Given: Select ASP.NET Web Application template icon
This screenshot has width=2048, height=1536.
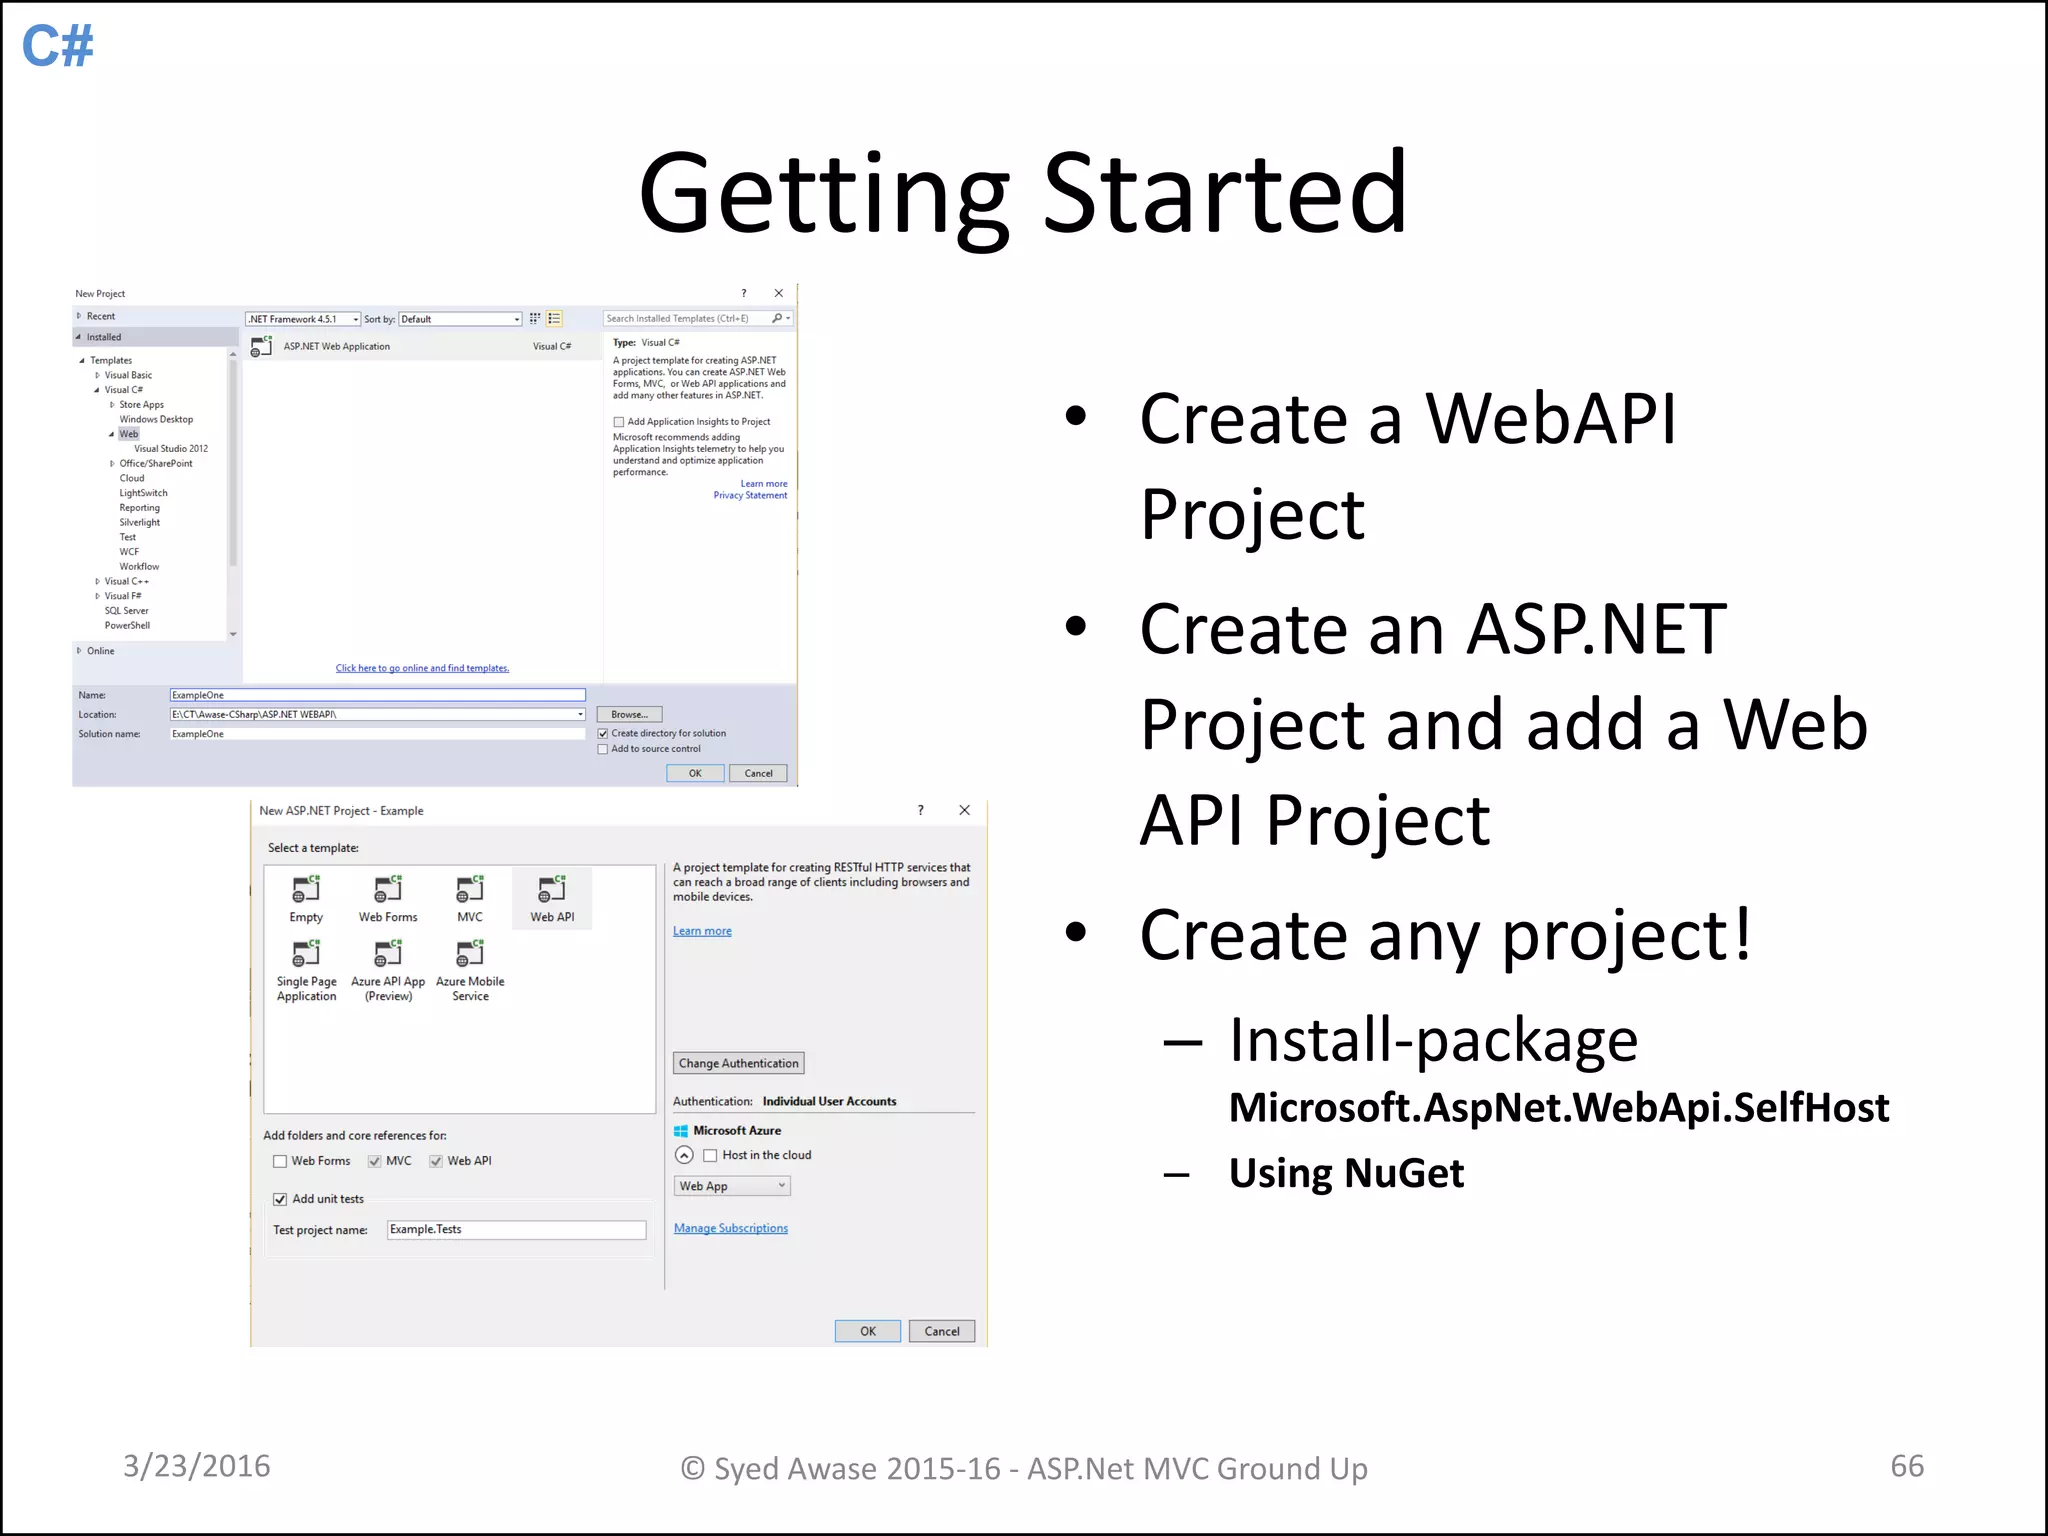Looking at the screenshot, I should [x=261, y=347].
